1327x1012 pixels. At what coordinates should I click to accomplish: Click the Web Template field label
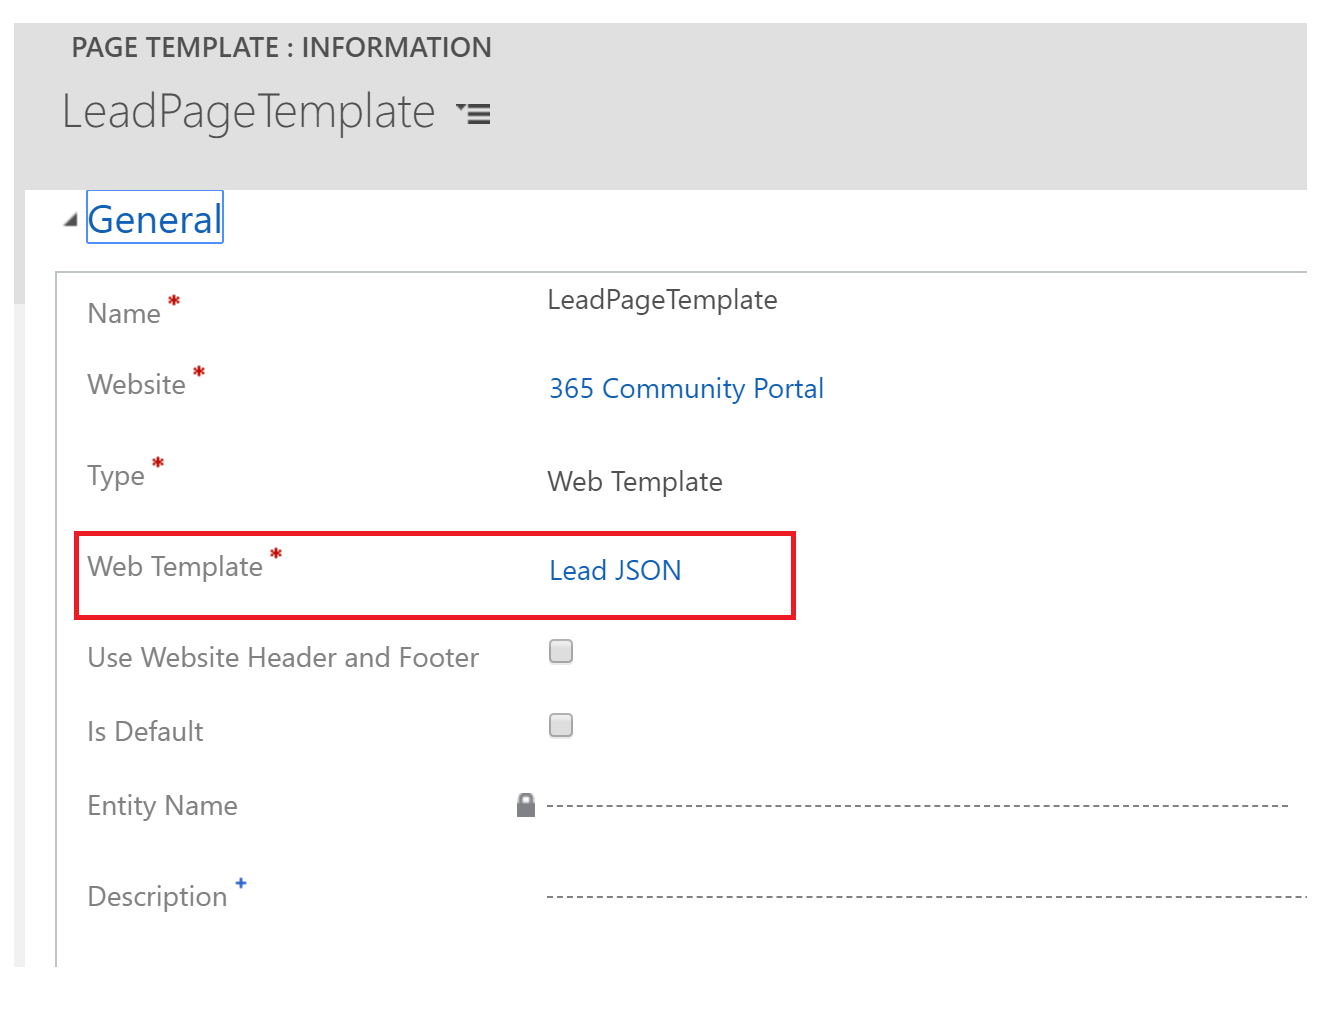[x=175, y=567]
